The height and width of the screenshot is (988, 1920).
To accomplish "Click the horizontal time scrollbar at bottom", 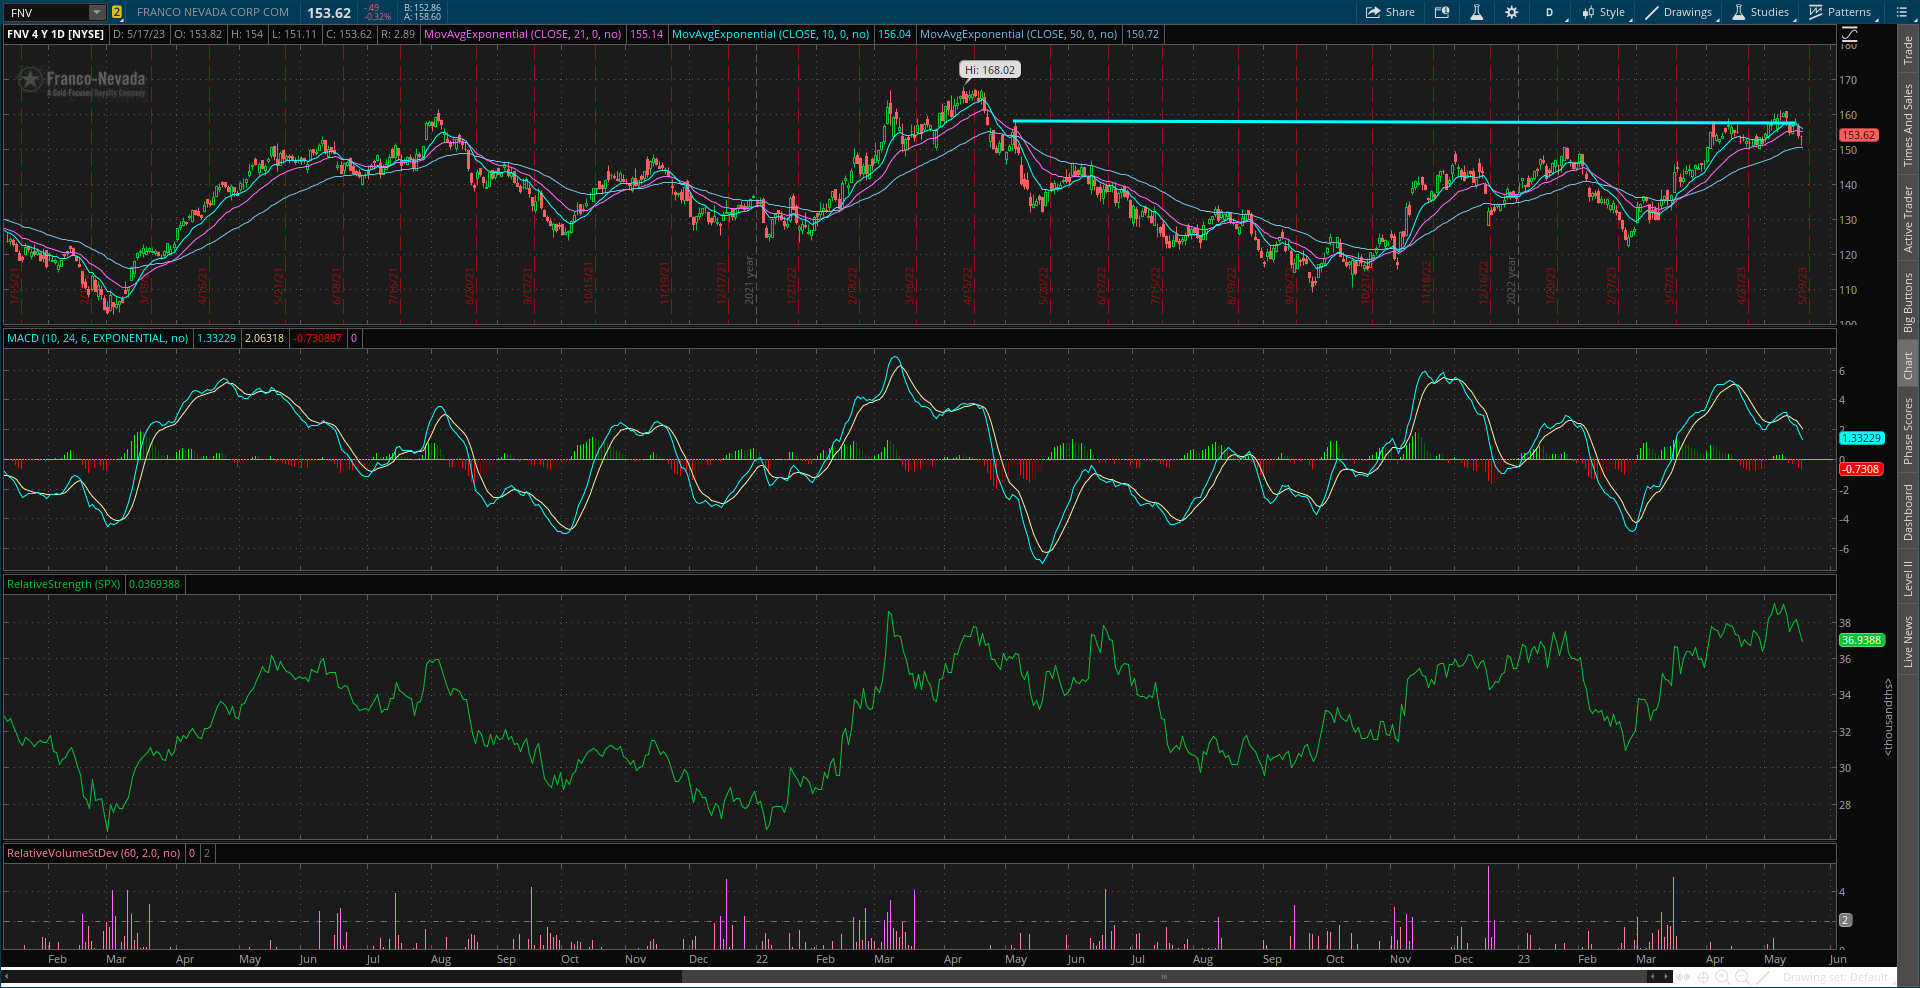I will click(x=1166, y=976).
